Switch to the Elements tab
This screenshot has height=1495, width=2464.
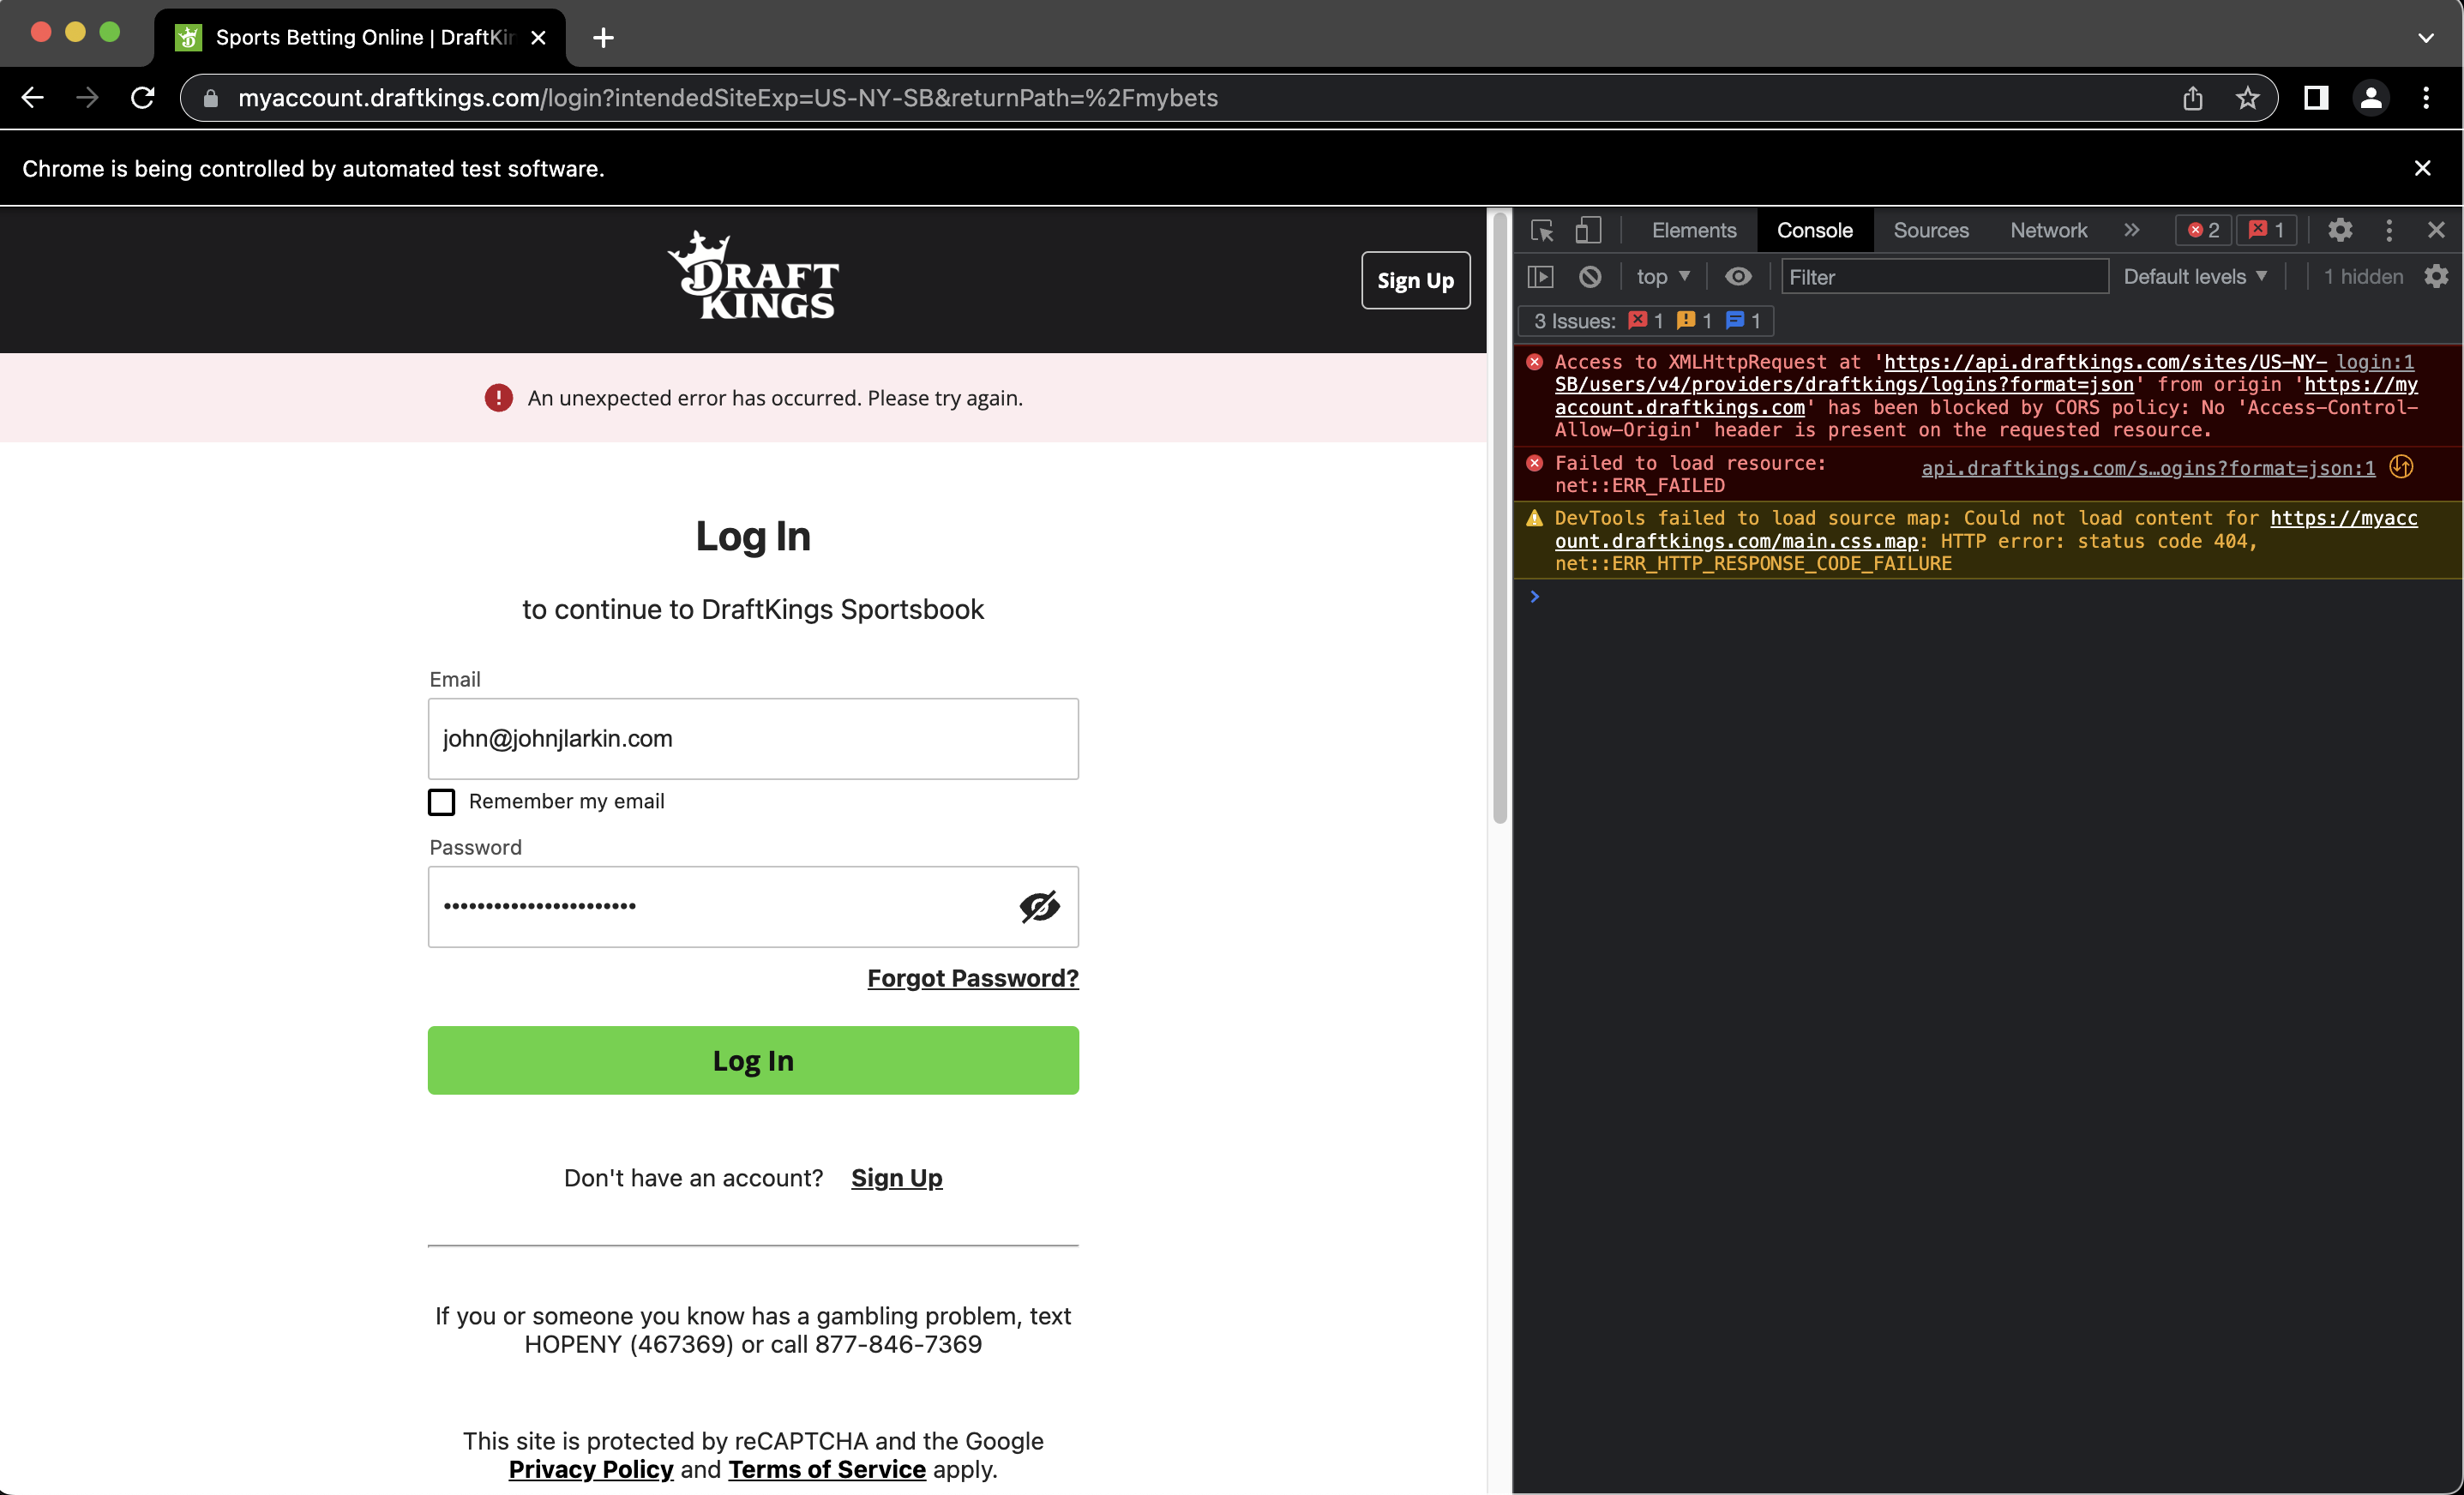(1693, 230)
